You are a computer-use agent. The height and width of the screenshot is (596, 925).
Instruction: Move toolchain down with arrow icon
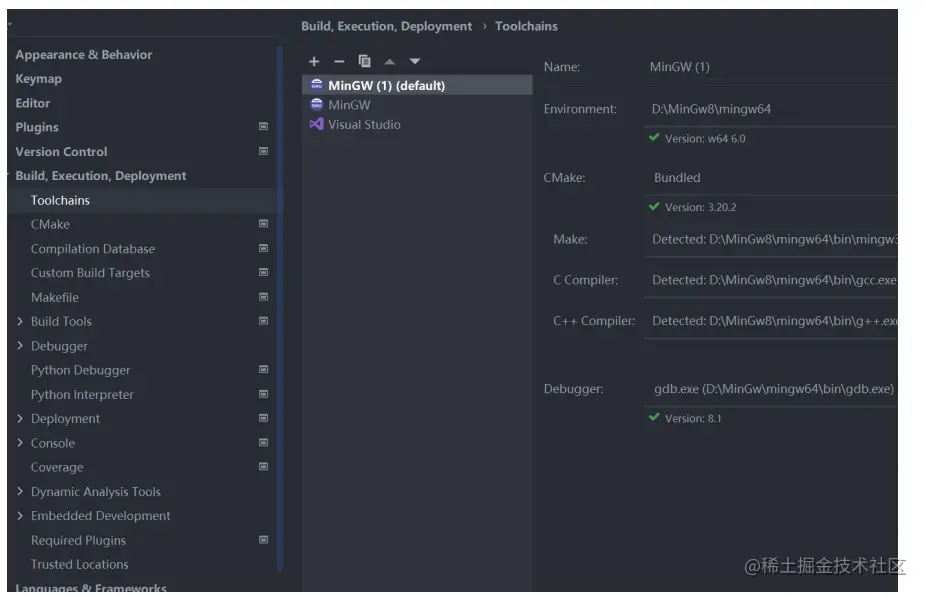point(415,61)
